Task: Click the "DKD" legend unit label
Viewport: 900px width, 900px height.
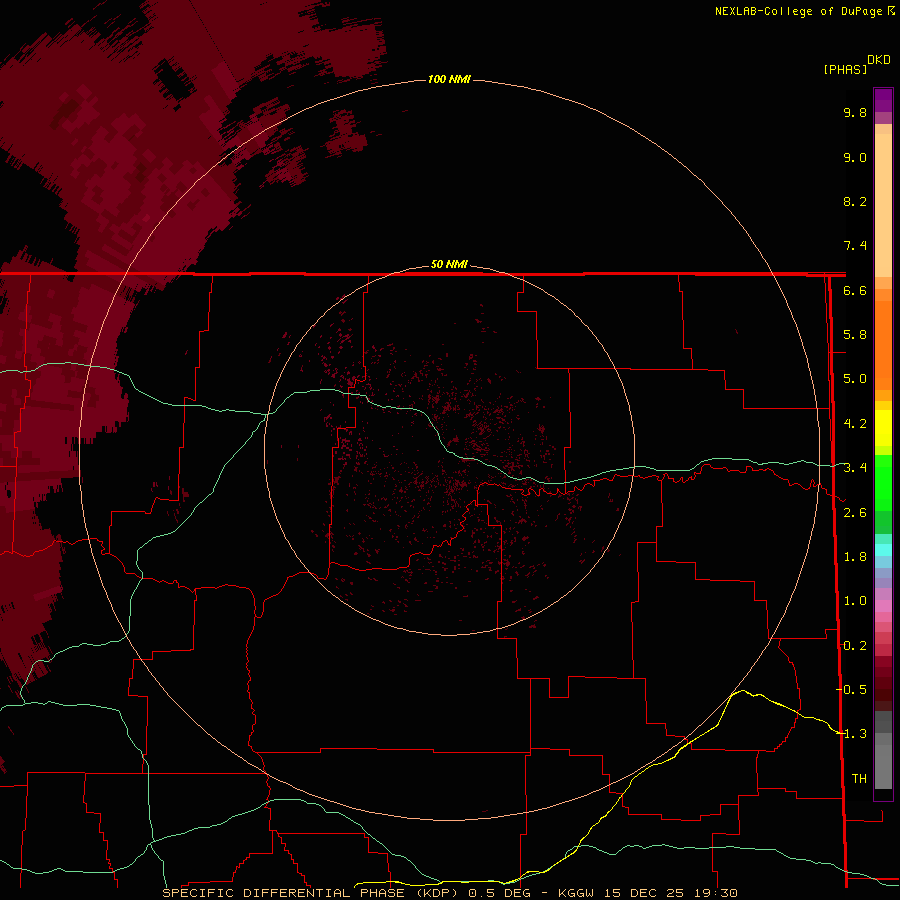Action: click(879, 59)
